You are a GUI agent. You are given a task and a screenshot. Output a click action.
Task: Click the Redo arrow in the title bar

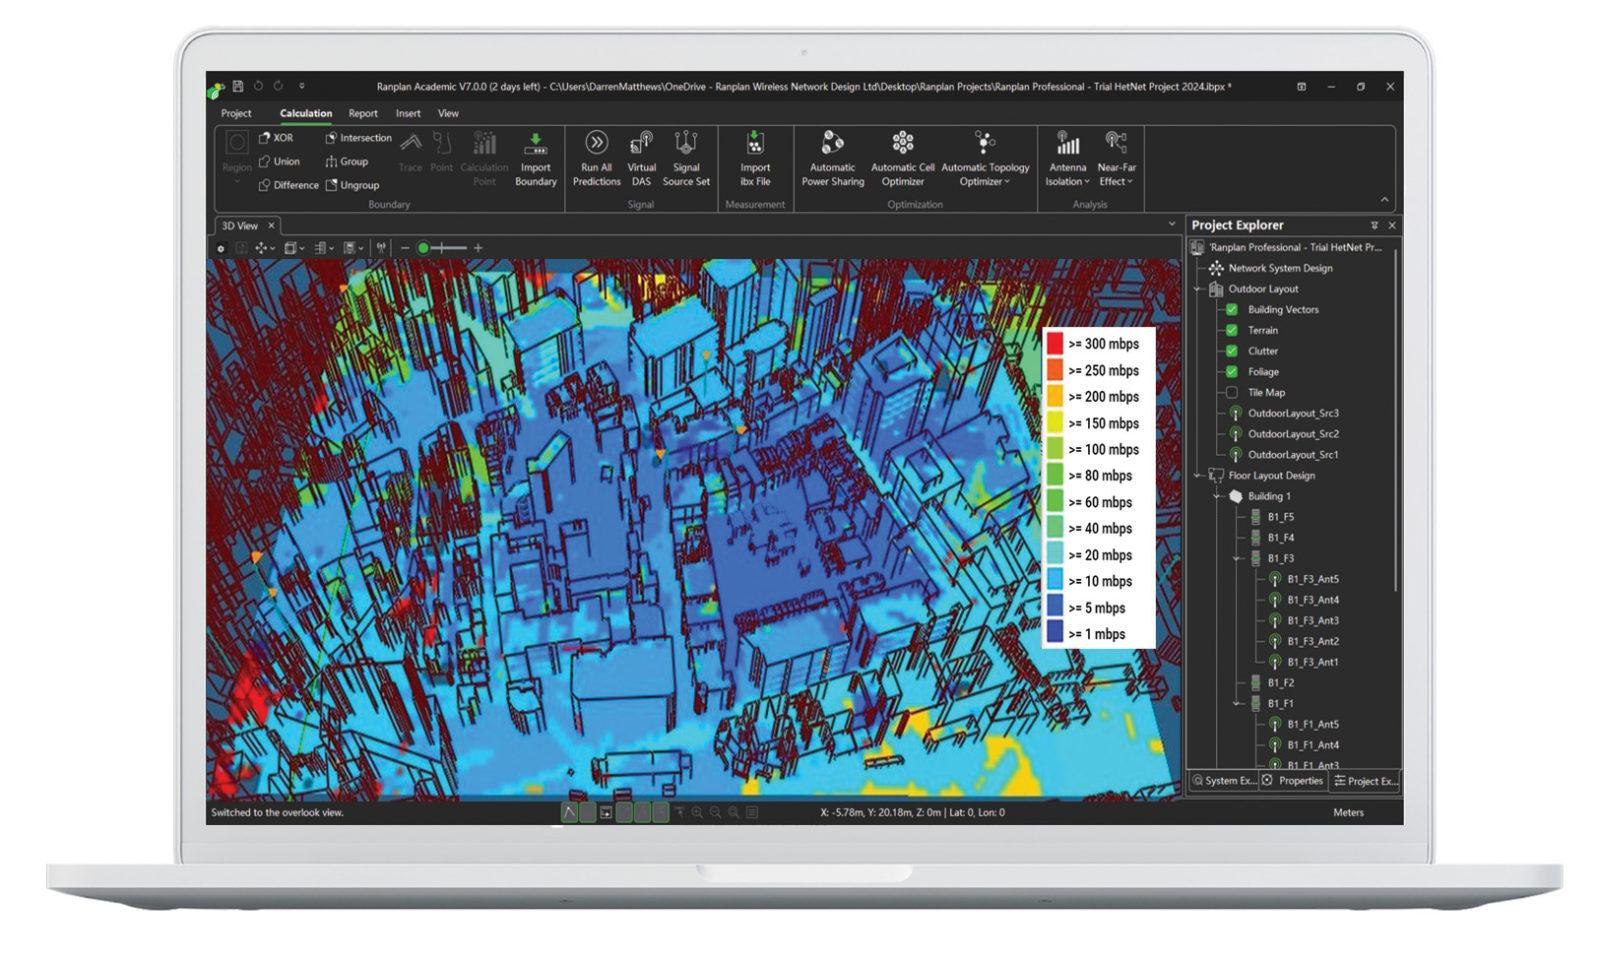(x=278, y=87)
